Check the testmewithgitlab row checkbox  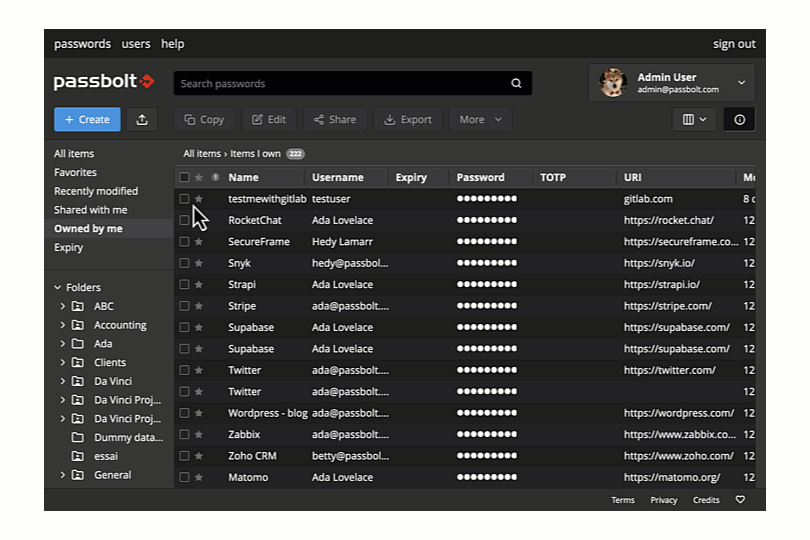[x=184, y=199]
